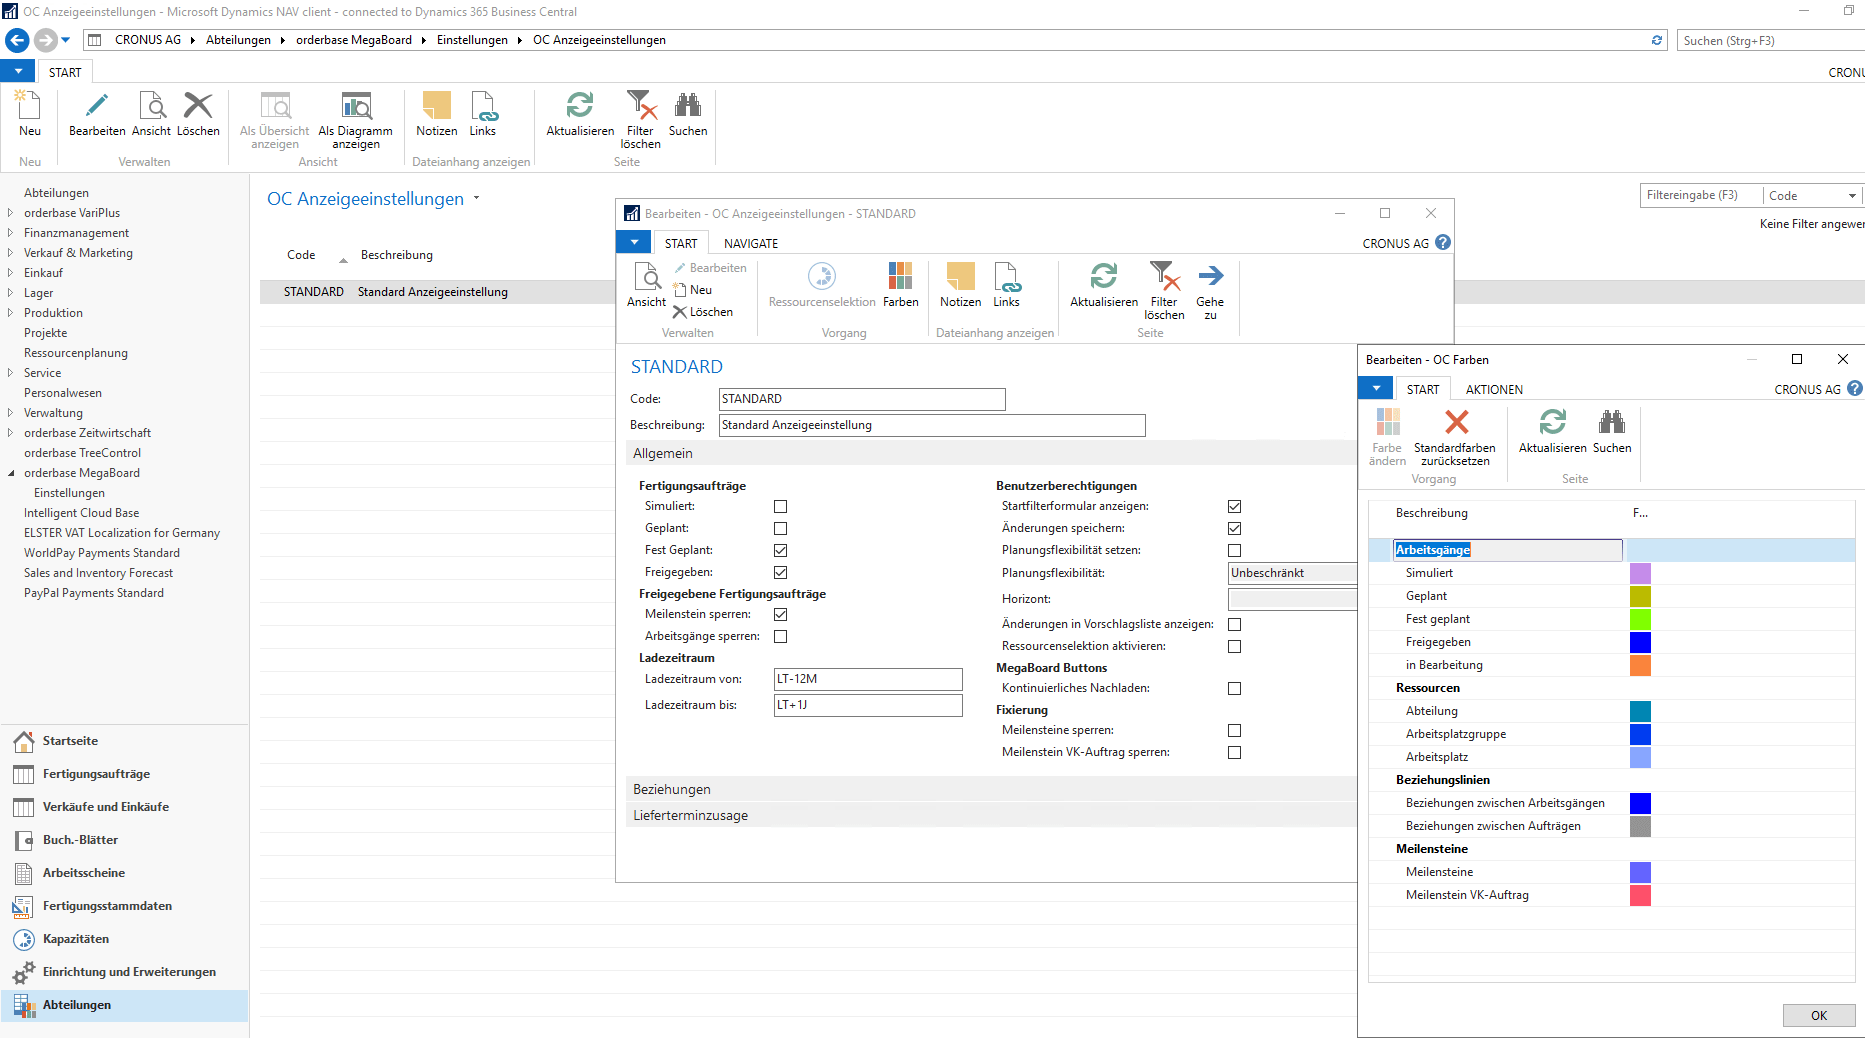Screen dimensions: 1865x1038
Task: Toggle Geplant checkbox under Fertigungsaufträge
Action: 780,528
